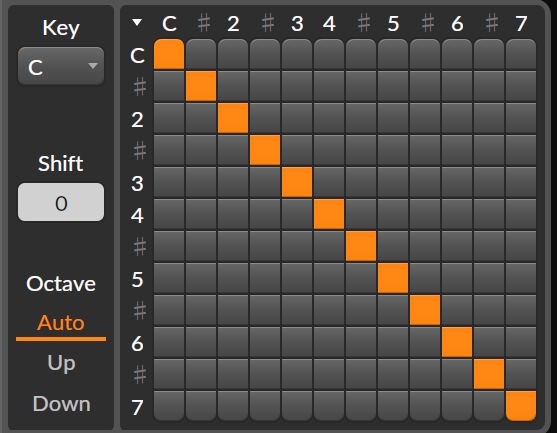Enable the cell at row 2, column 3
The image size is (557, 433).
297,118
